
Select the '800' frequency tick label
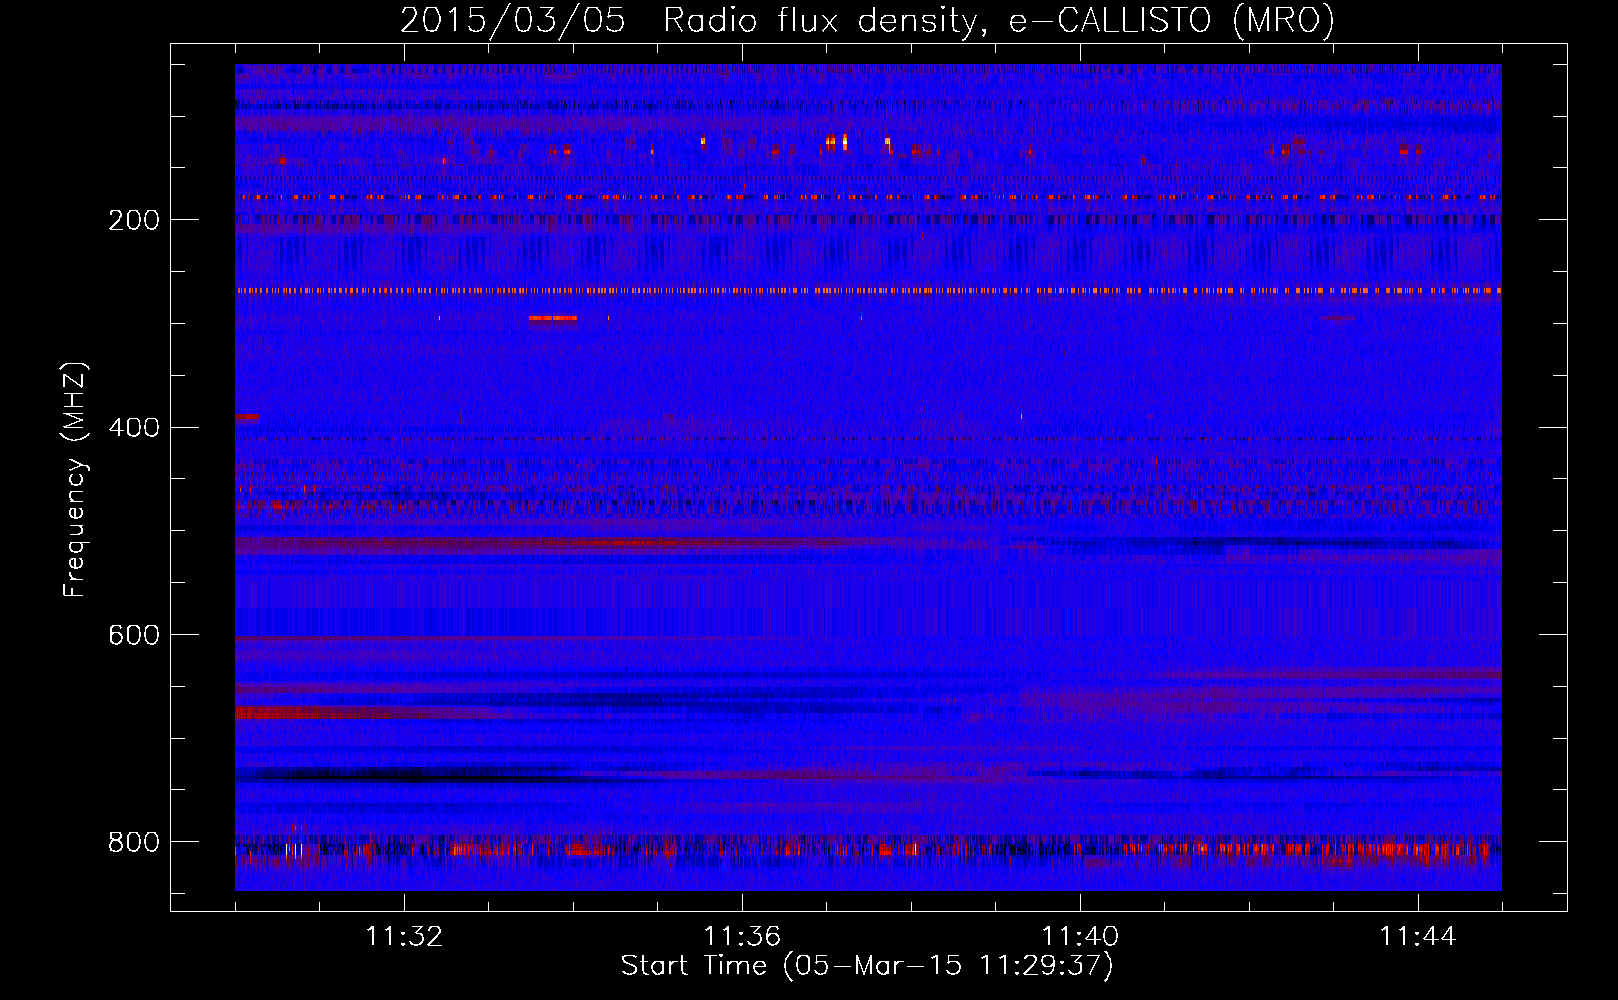[x=134, y=843]
